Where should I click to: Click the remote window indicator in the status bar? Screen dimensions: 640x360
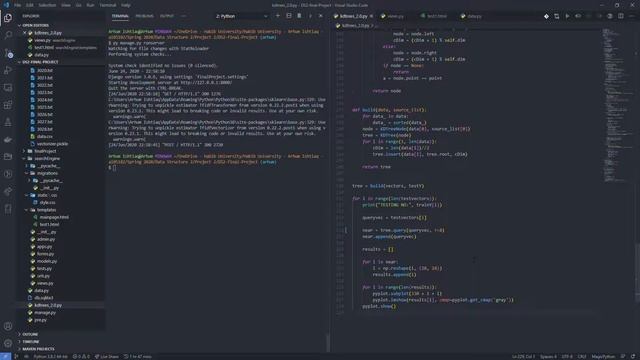click(5, 356)
